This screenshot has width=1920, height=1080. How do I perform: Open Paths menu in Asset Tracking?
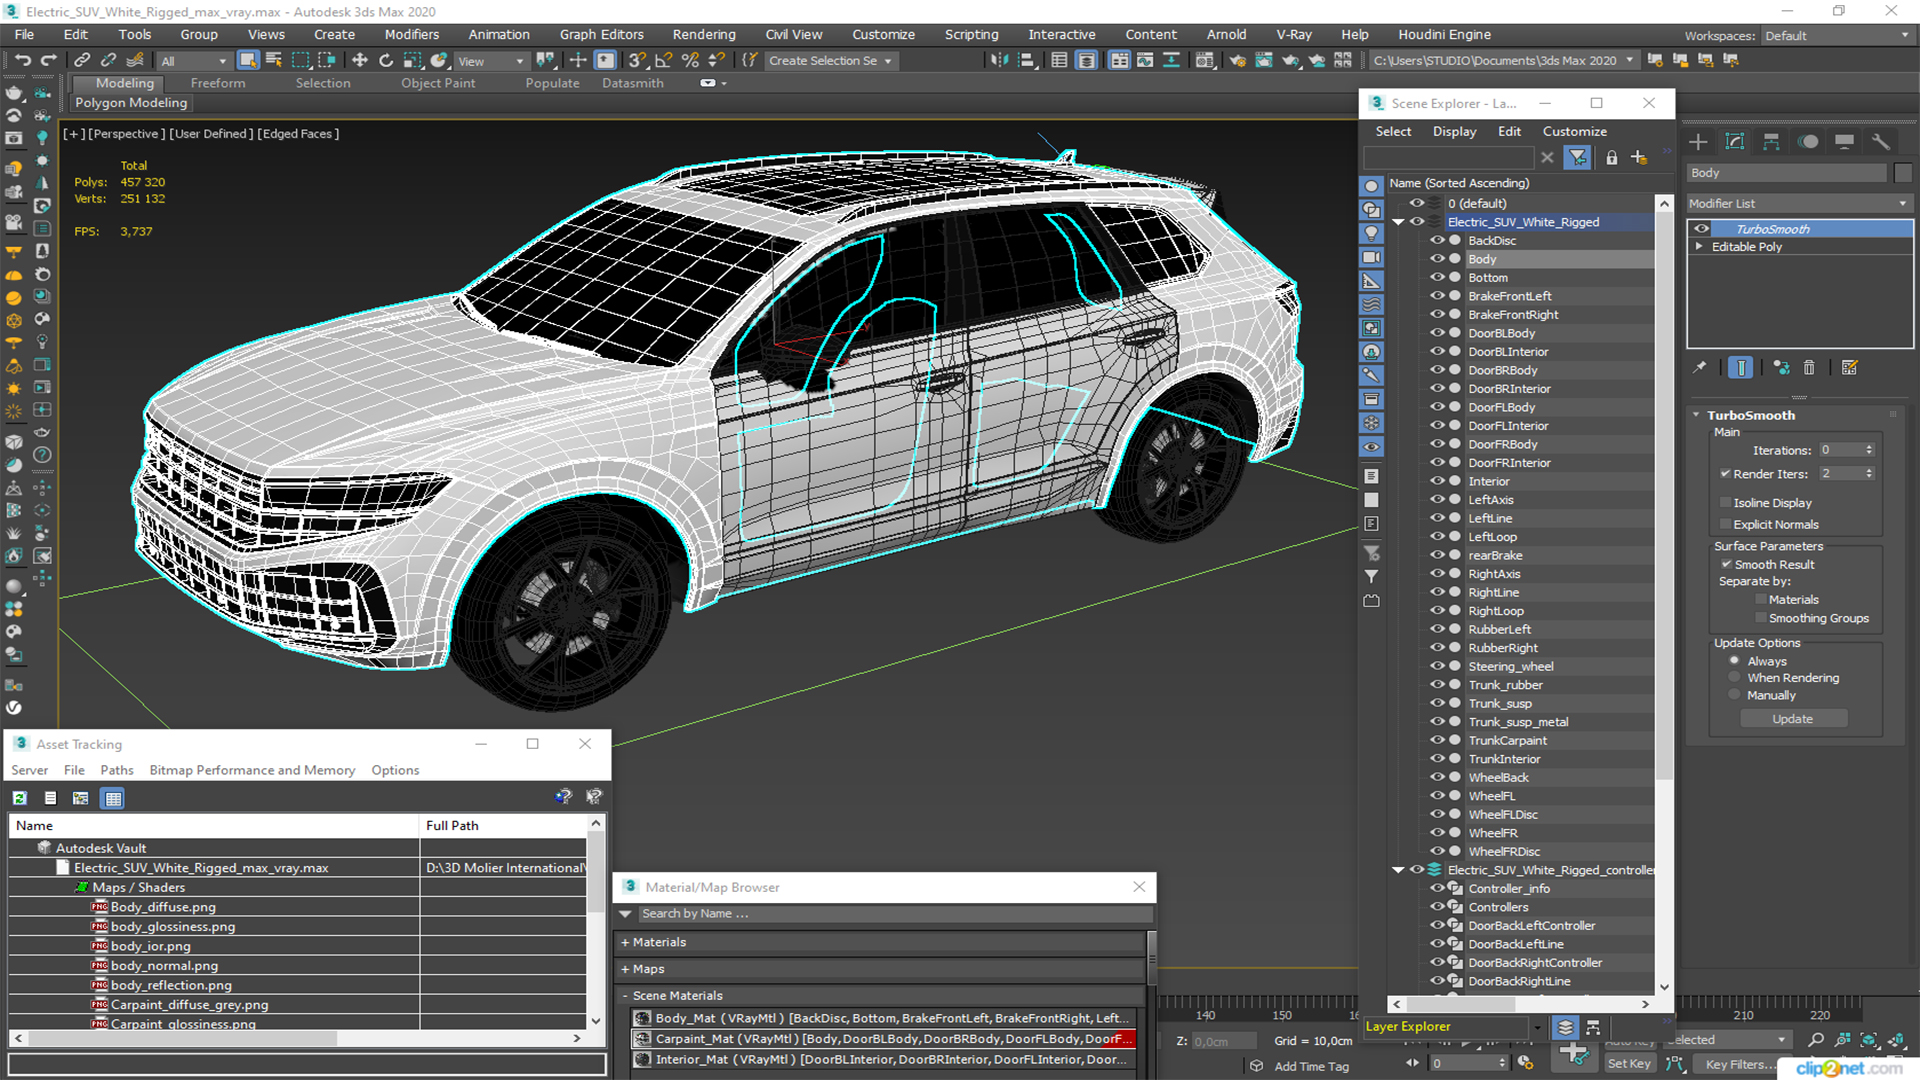point(117,770)
